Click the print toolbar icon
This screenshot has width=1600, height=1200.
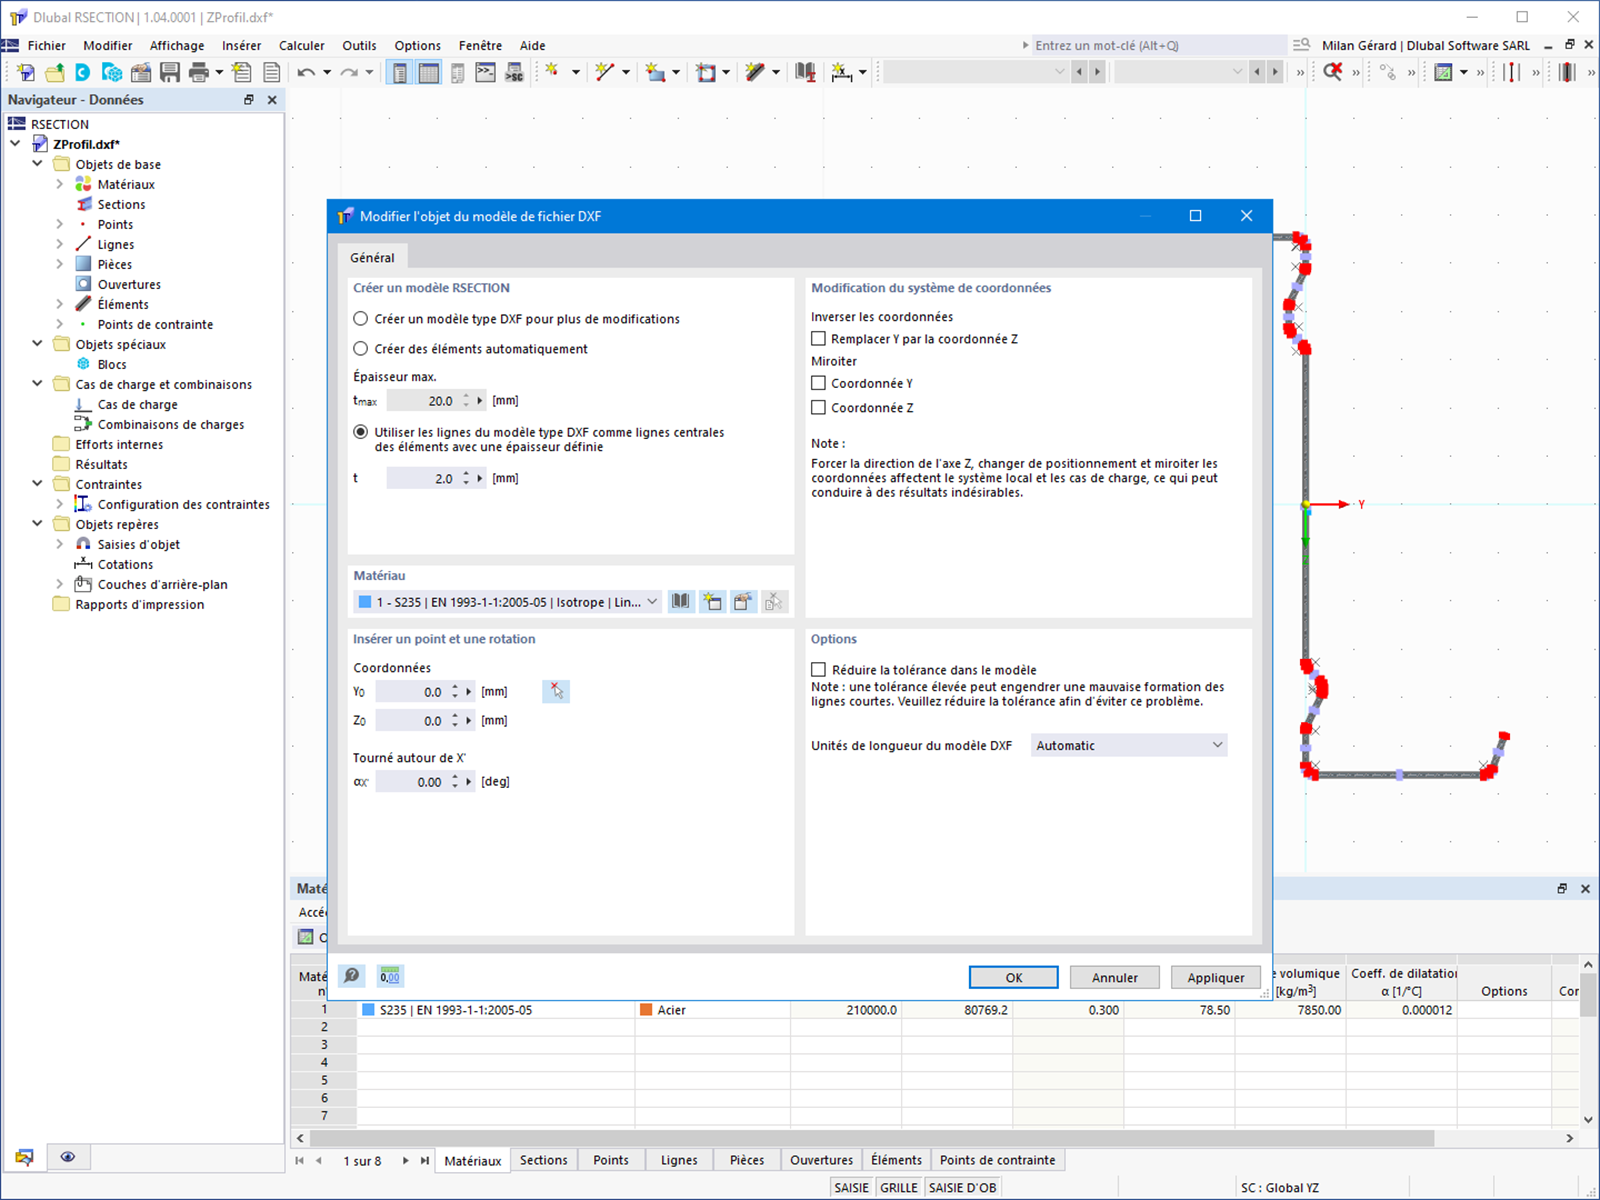pyautogui.click(x=198, y=72)
